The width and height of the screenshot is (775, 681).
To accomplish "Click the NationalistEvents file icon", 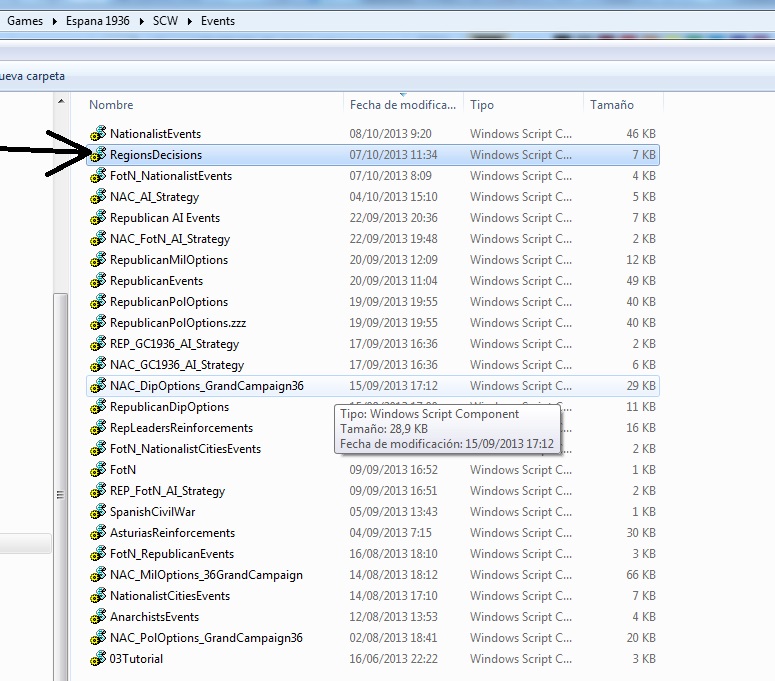I will coord(98,134).
